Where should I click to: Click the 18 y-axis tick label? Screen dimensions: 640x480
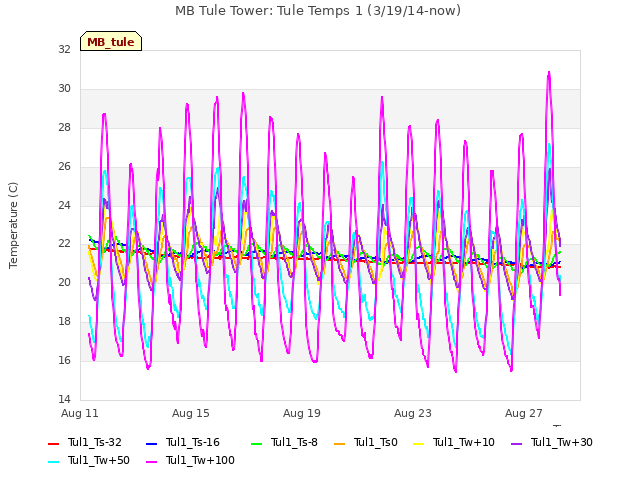64,321
